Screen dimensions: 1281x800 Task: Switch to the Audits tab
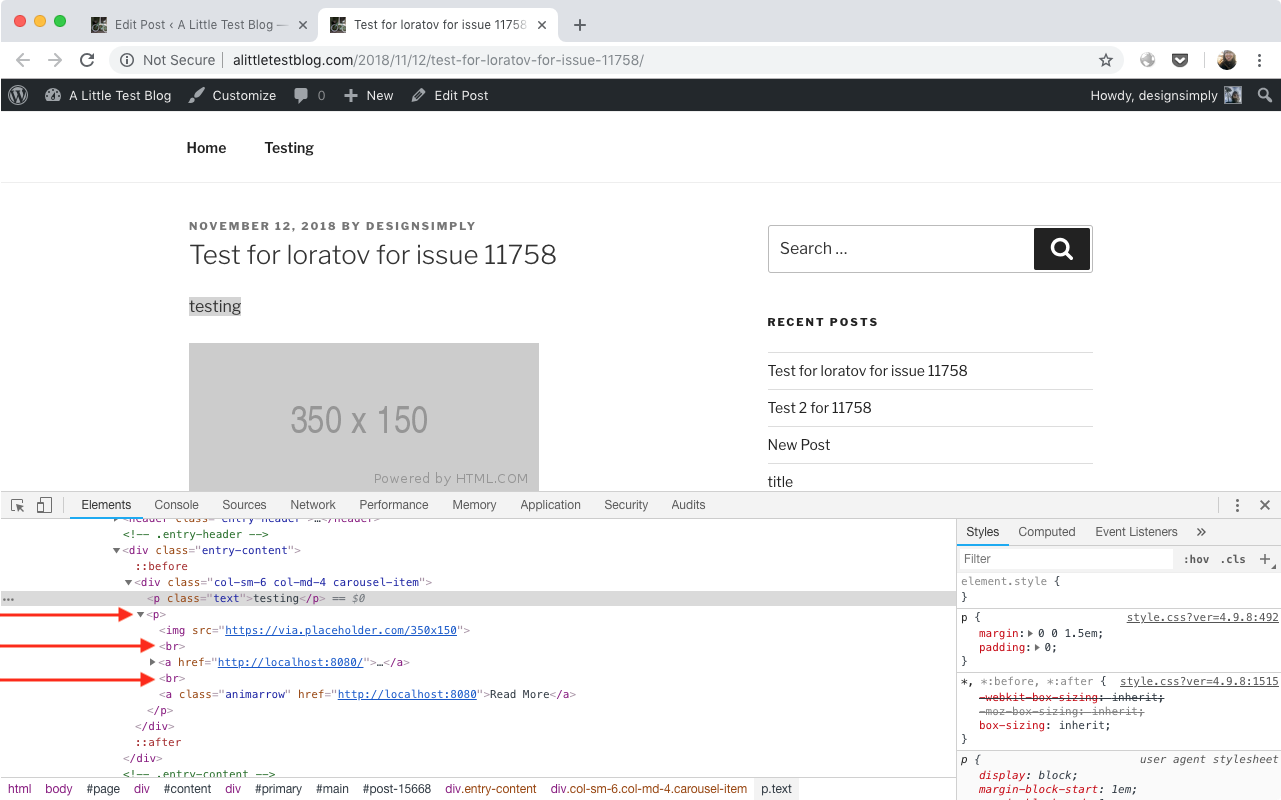coord(688,505)
